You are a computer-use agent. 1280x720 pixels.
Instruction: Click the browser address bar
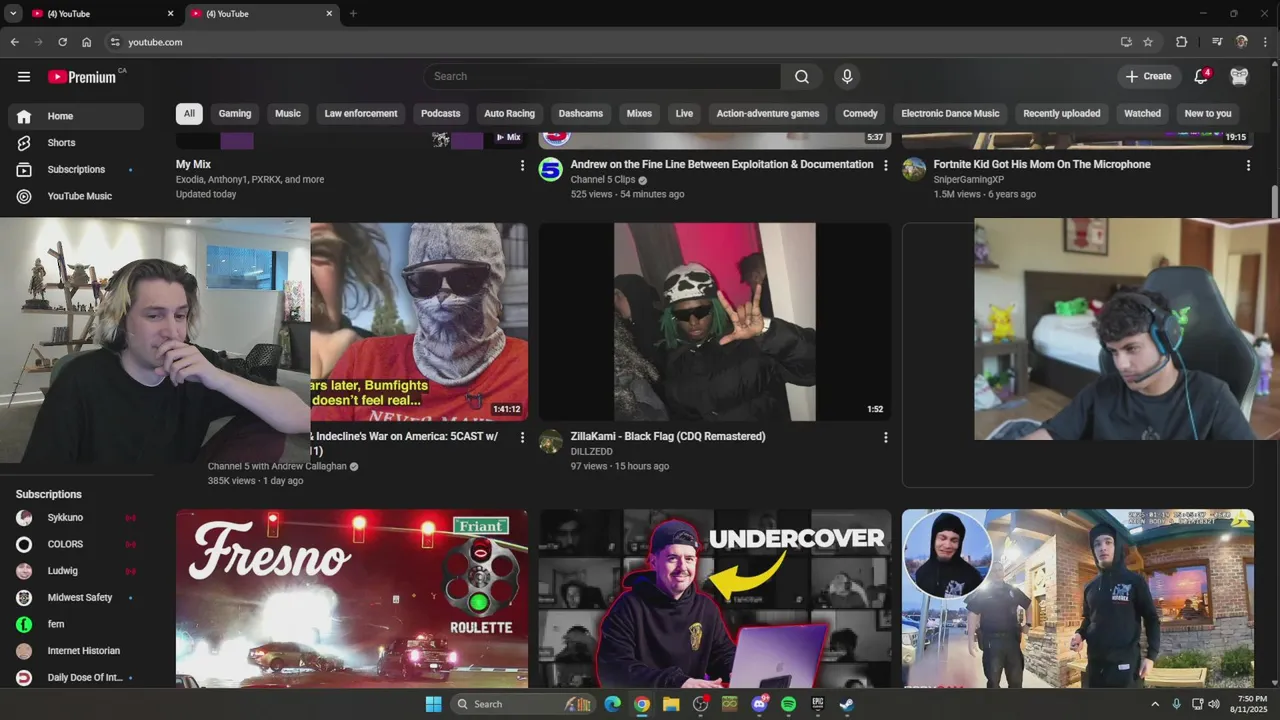[610, 42]
